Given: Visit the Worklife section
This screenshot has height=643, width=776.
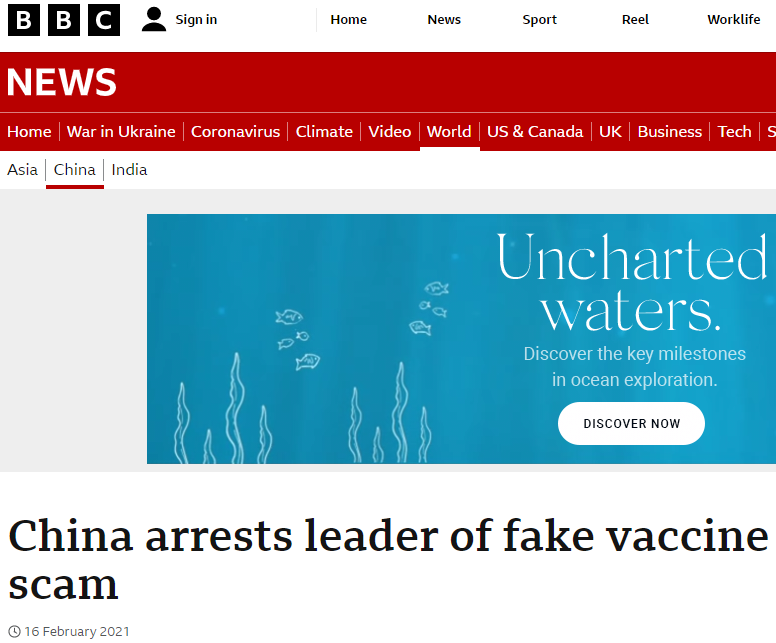Looking at the screenshot, I should coord(733,19).
